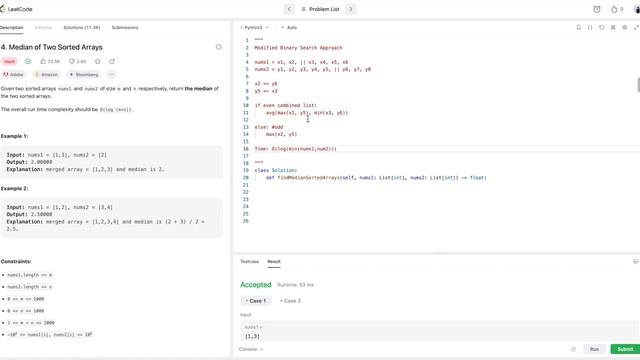Go to the previous problem arrow
640x360 pixels.
(289, 9)
